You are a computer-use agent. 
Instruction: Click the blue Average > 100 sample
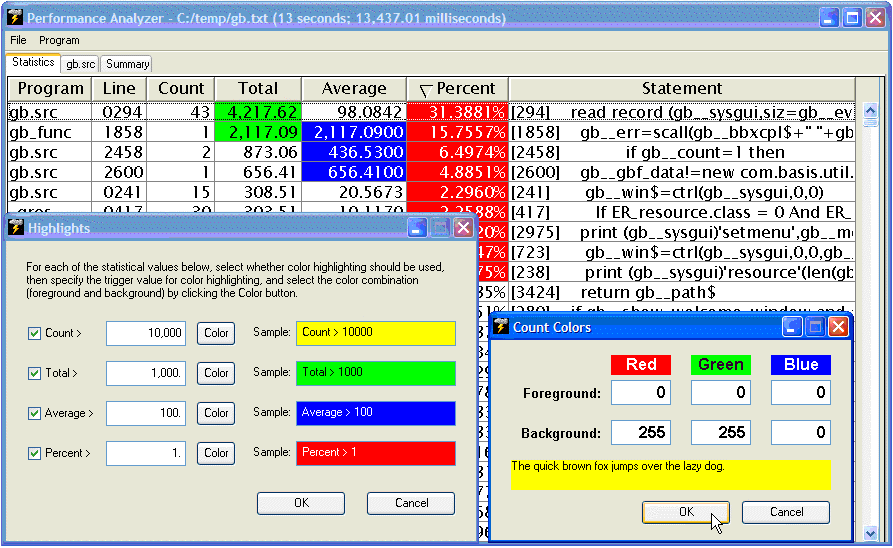[x=376, y=413]
